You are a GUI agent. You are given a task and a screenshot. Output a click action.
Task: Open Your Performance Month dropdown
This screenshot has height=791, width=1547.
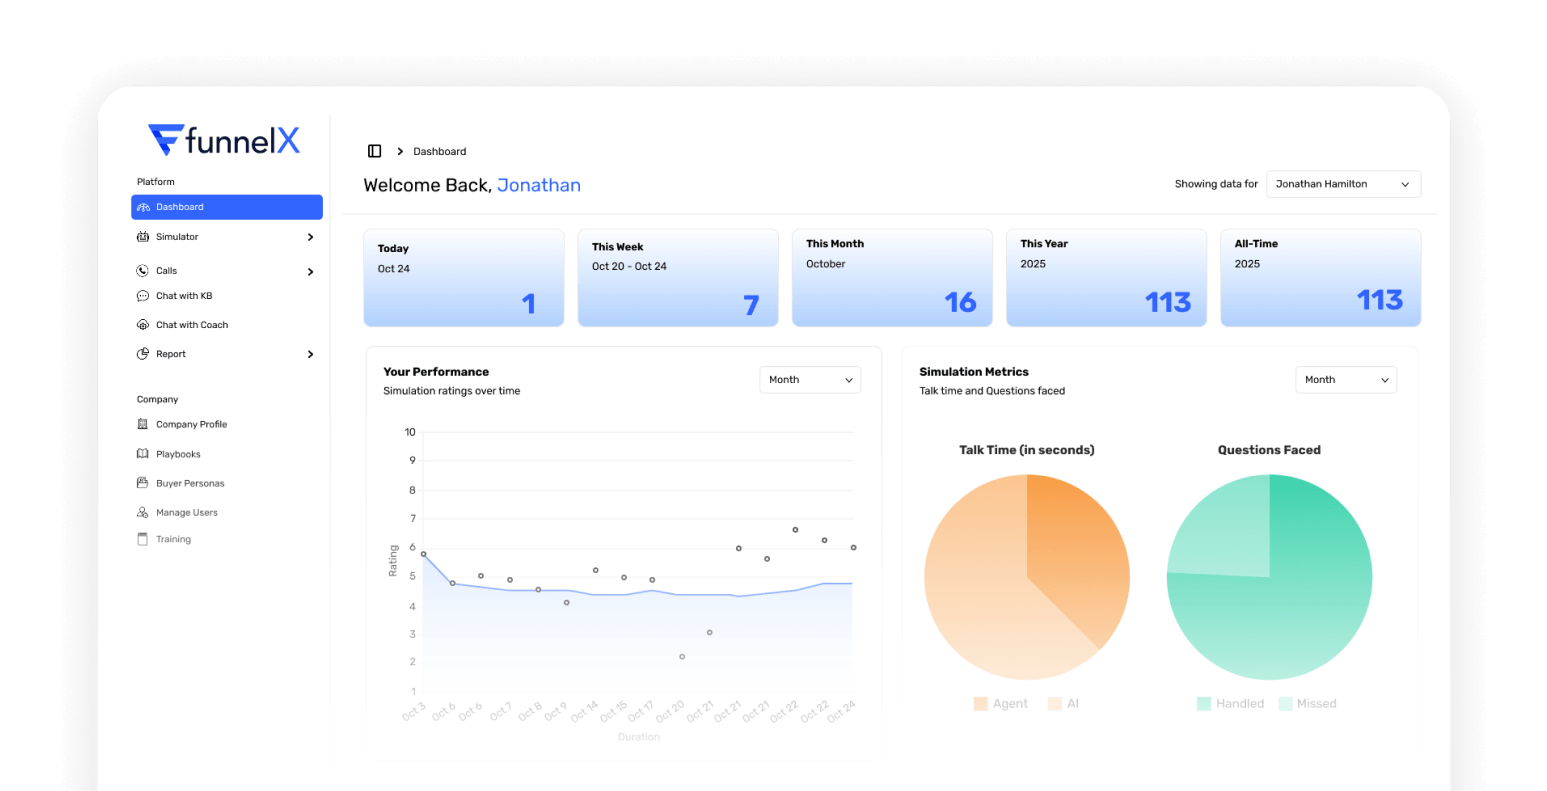click(810, 380)
